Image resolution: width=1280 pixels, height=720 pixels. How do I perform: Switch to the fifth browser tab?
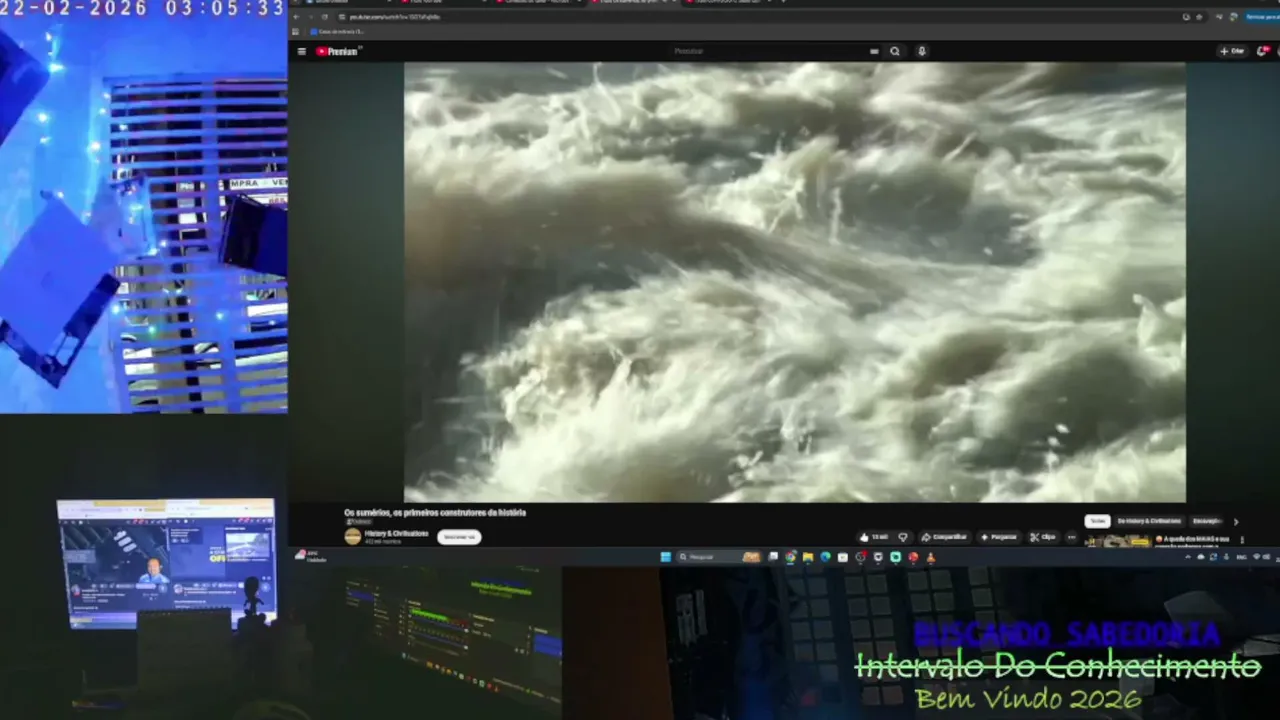coord(727,2)
